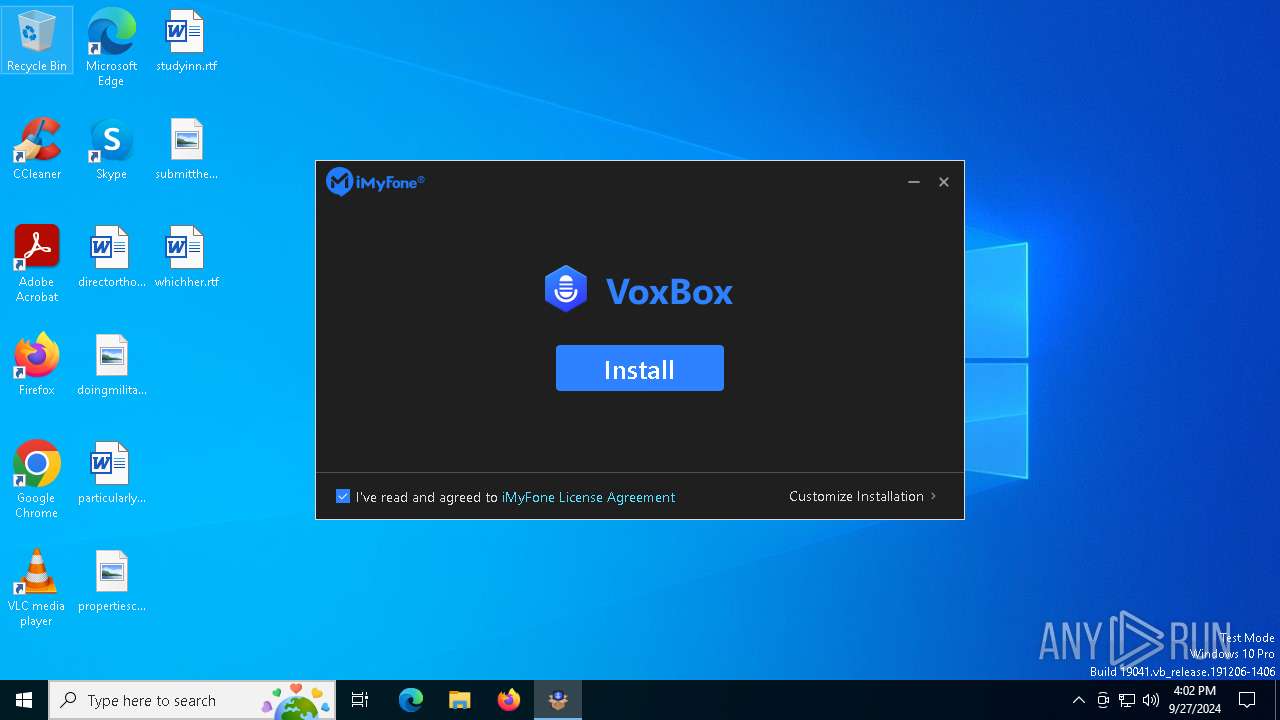The image size is (1280, 720).
Task: Select the Skype desktop shortcut
Action: (111, 149)
